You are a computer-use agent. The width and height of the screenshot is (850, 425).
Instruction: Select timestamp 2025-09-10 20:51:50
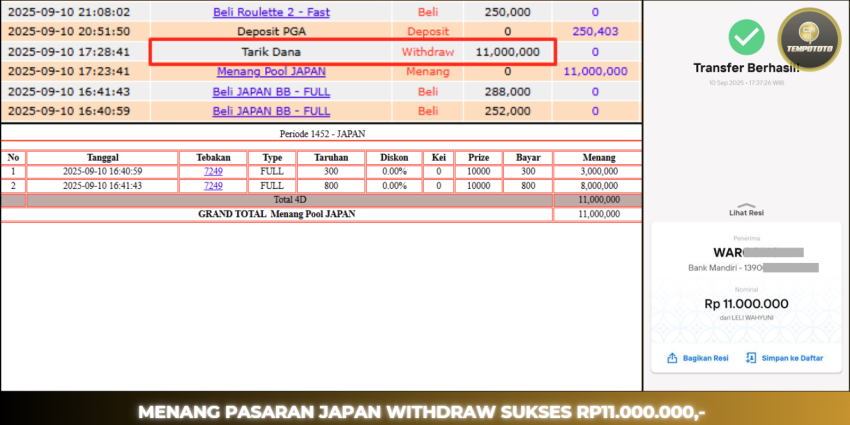(69, 31)
